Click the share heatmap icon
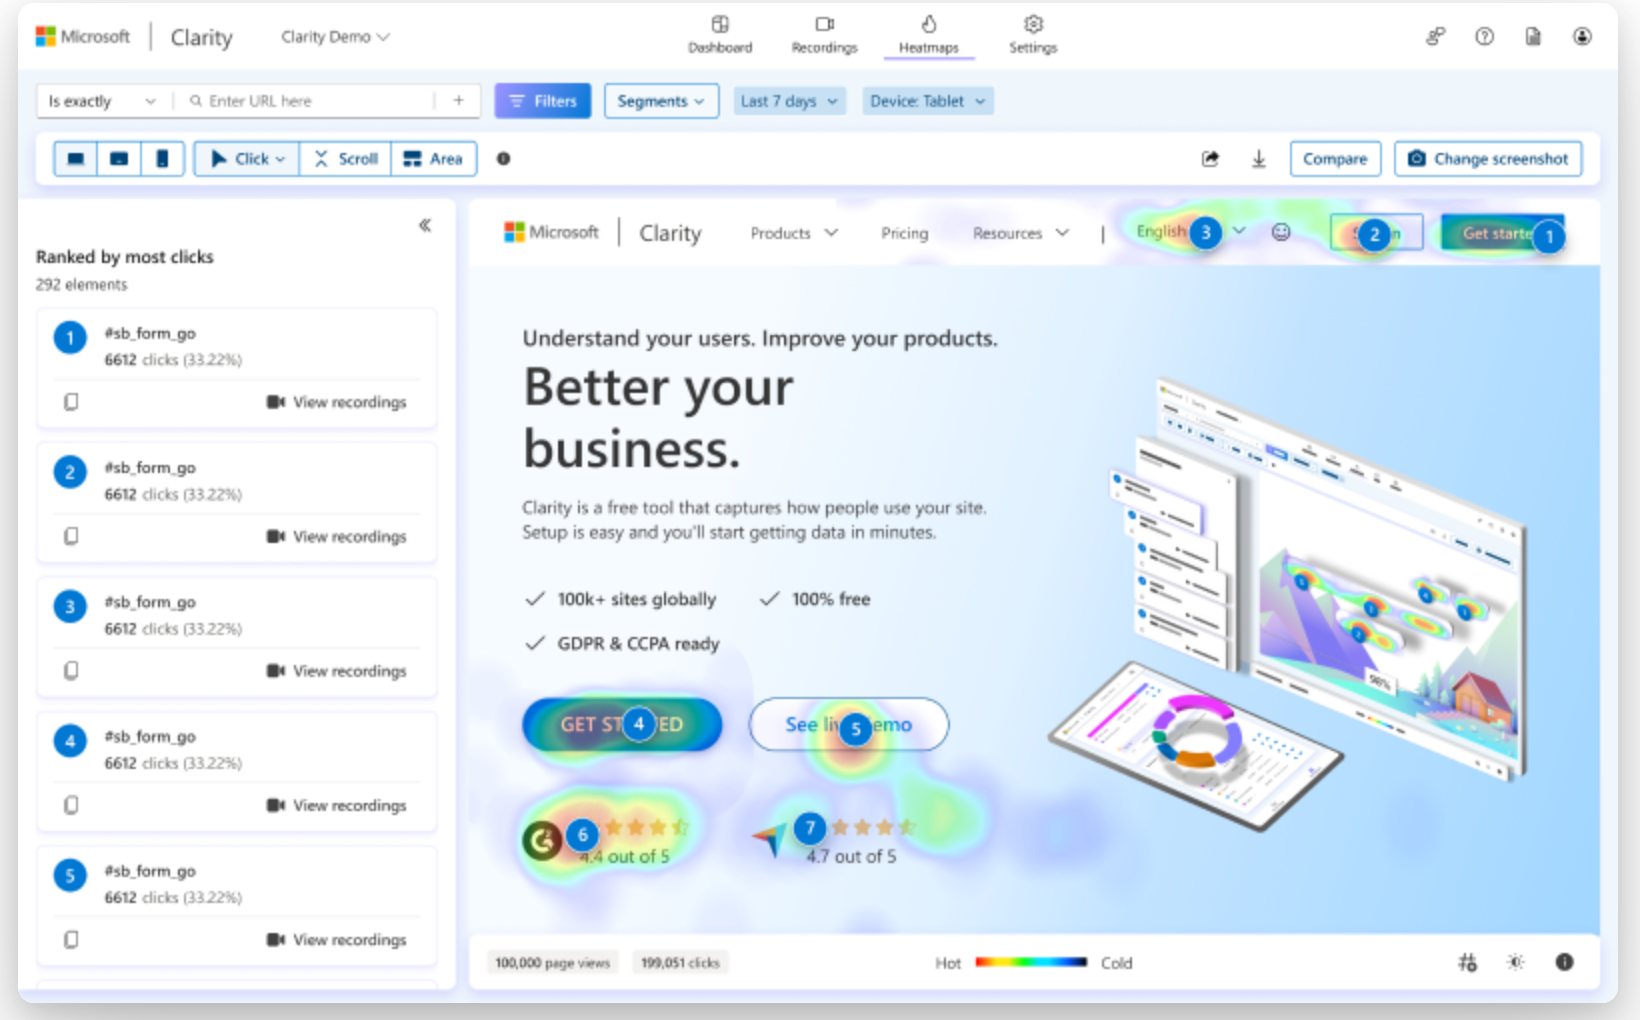Image resolution: width=1640 pixels, height=1020 pixels. click(1210, 159)
